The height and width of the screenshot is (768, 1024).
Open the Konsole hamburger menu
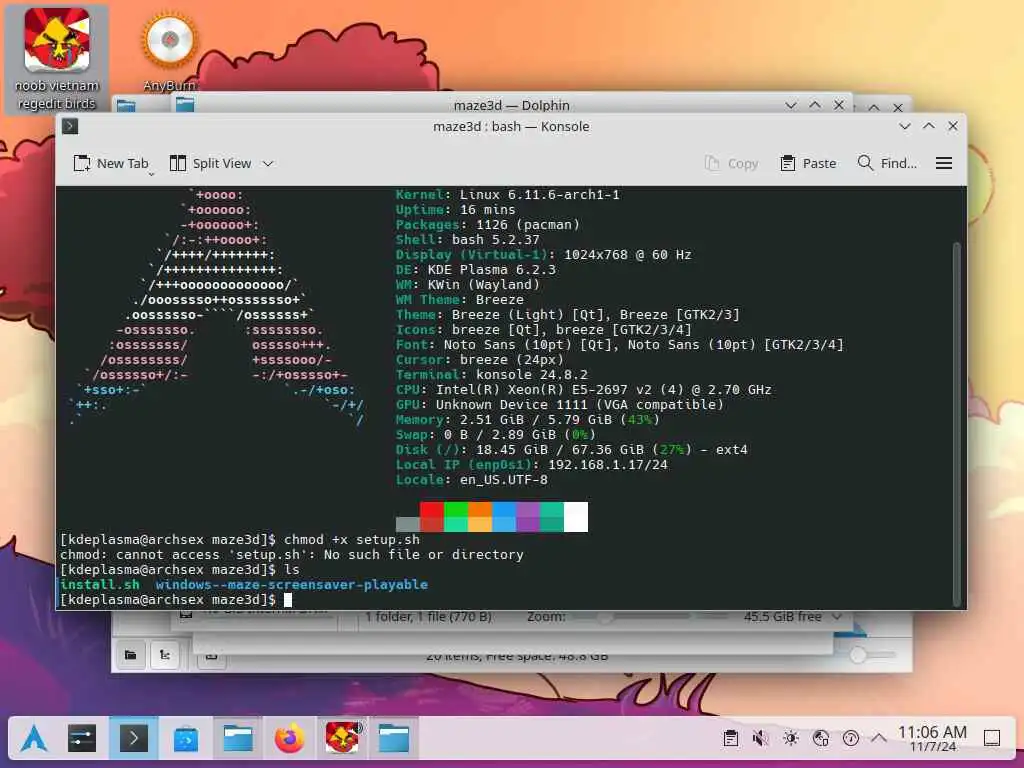(944, 163)
